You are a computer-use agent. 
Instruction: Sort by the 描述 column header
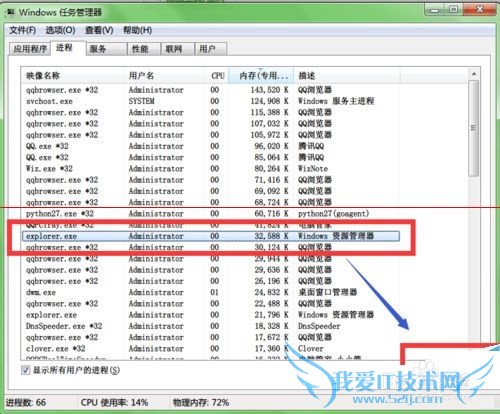tap(347, 76)
